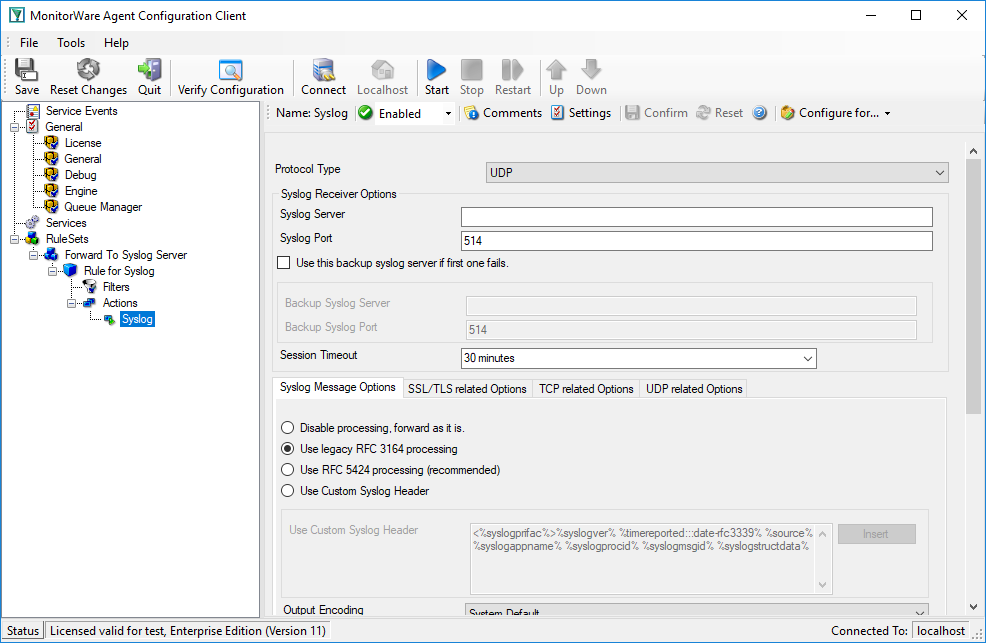Click the scrollbar up arrow in main panel
The height and width of the screenshot is (643, 986).
[973, 151]
